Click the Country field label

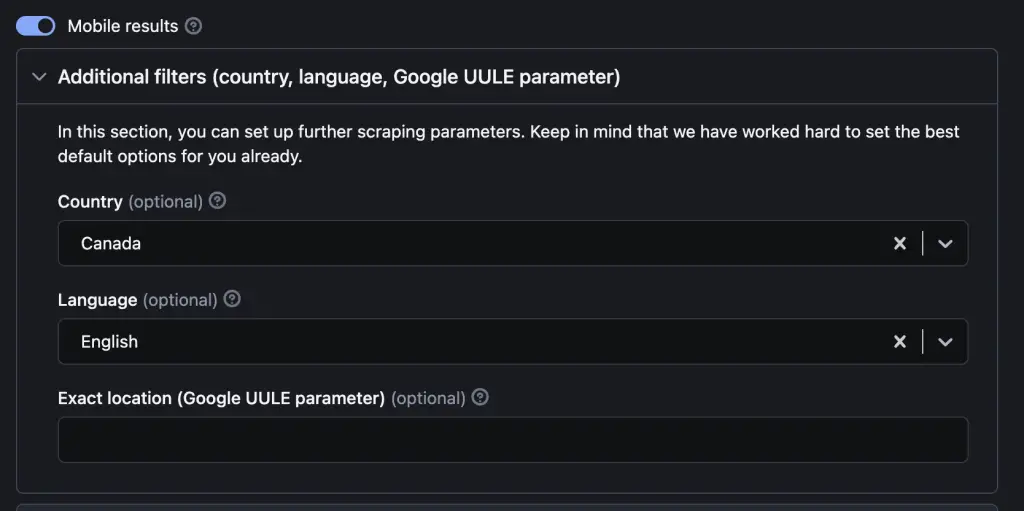tap(90, 201)
